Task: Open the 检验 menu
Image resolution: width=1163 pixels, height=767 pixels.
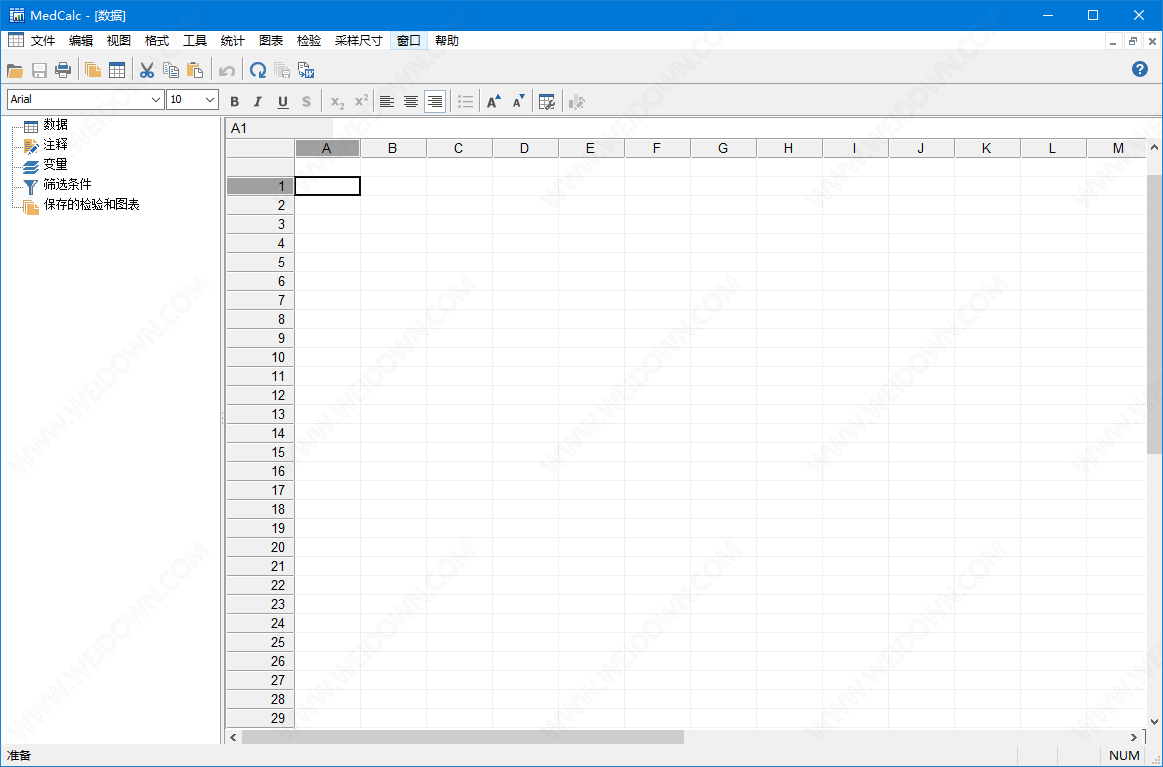Action: [x=309, y=41]
